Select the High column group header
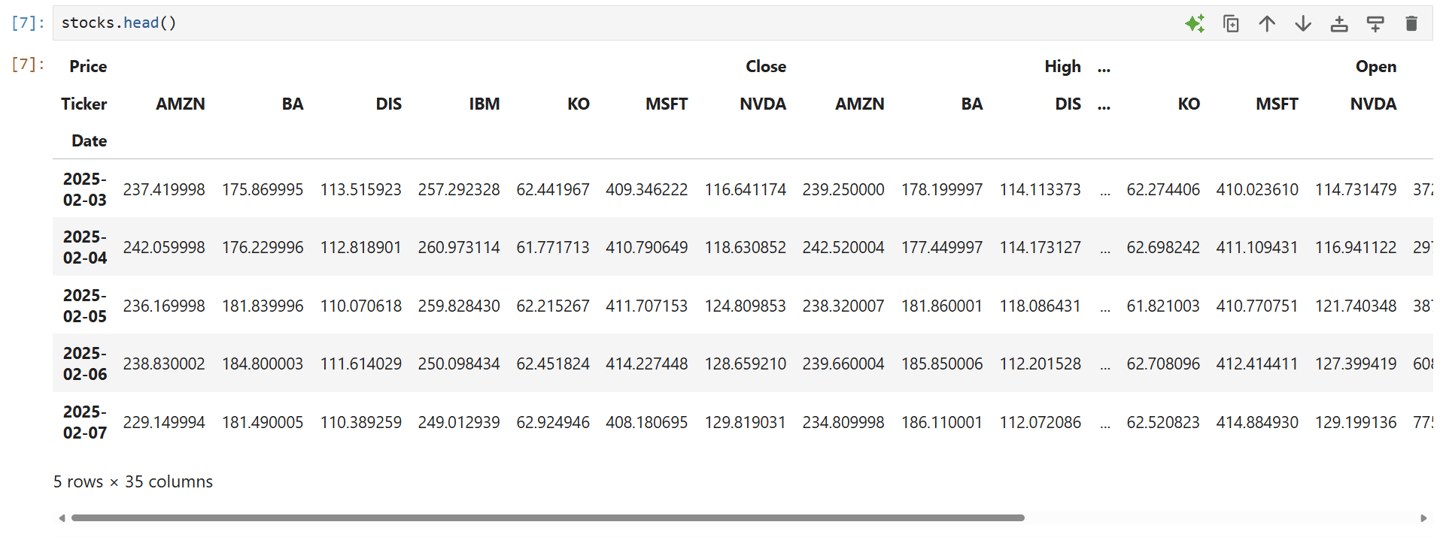Viewport: 1440px width, 537px height. tap(1062, 66)
